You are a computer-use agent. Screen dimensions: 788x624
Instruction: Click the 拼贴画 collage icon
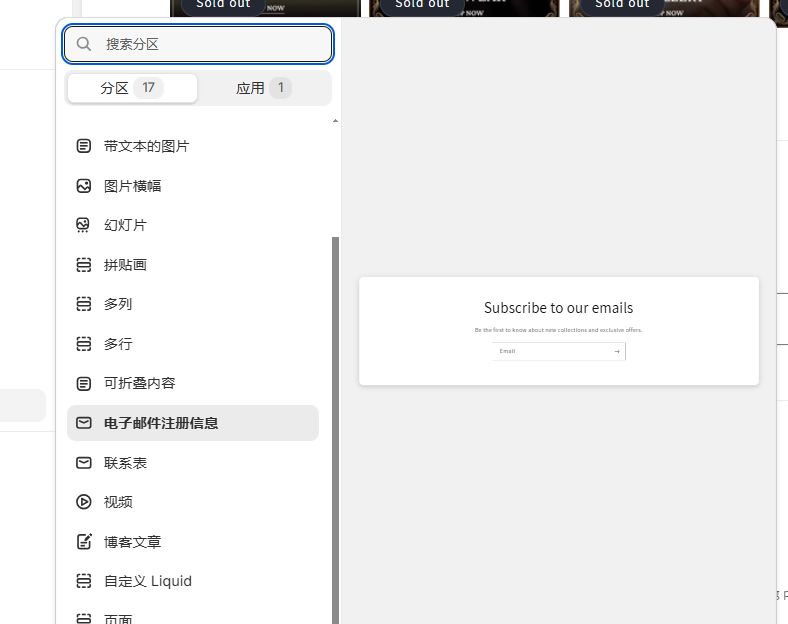[83, 265]
